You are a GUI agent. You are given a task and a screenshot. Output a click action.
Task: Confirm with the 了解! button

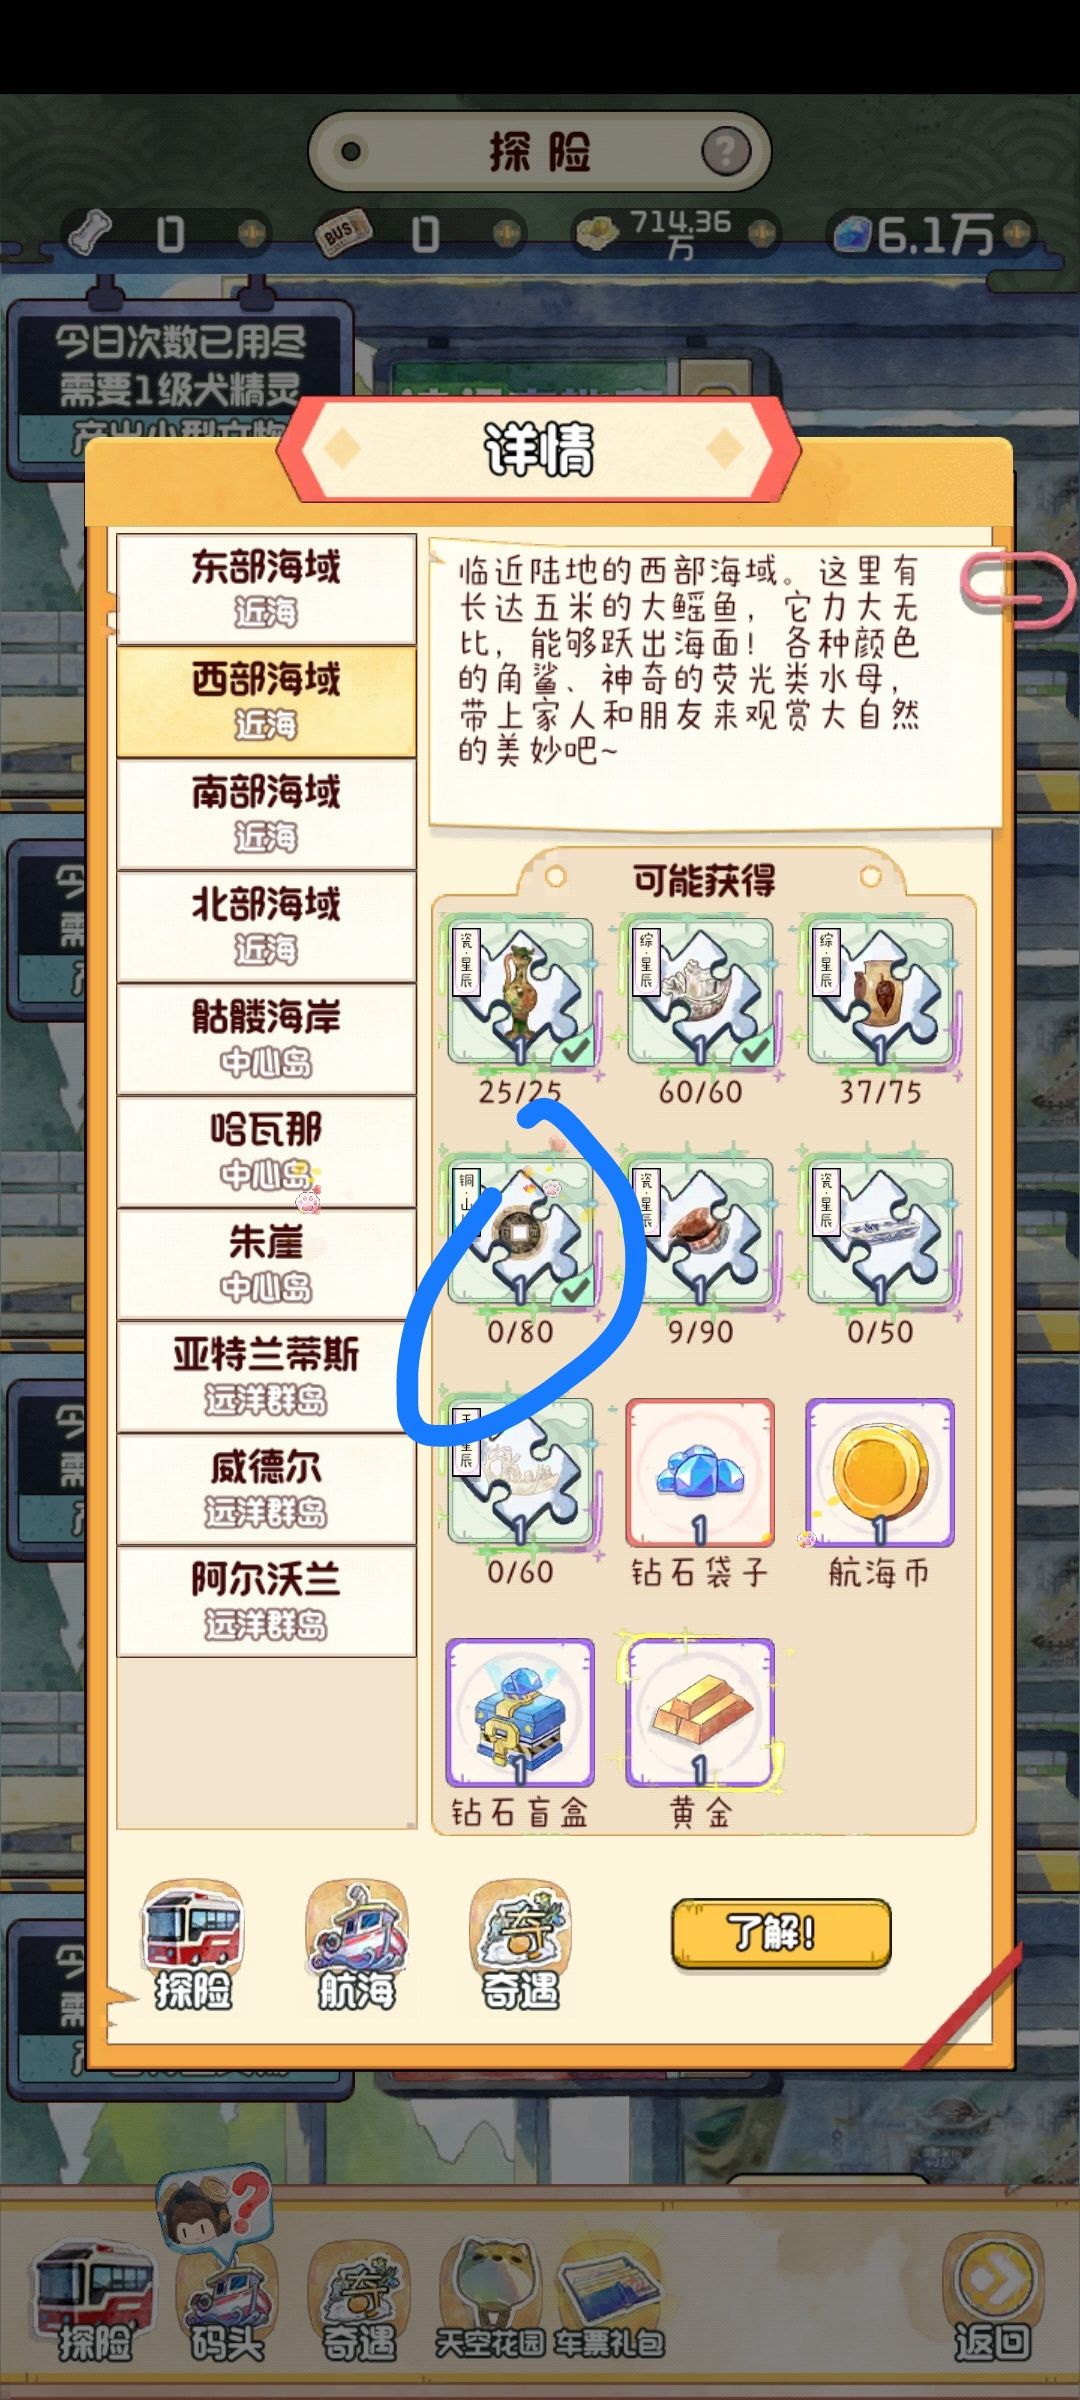[x=781, y=1933]
